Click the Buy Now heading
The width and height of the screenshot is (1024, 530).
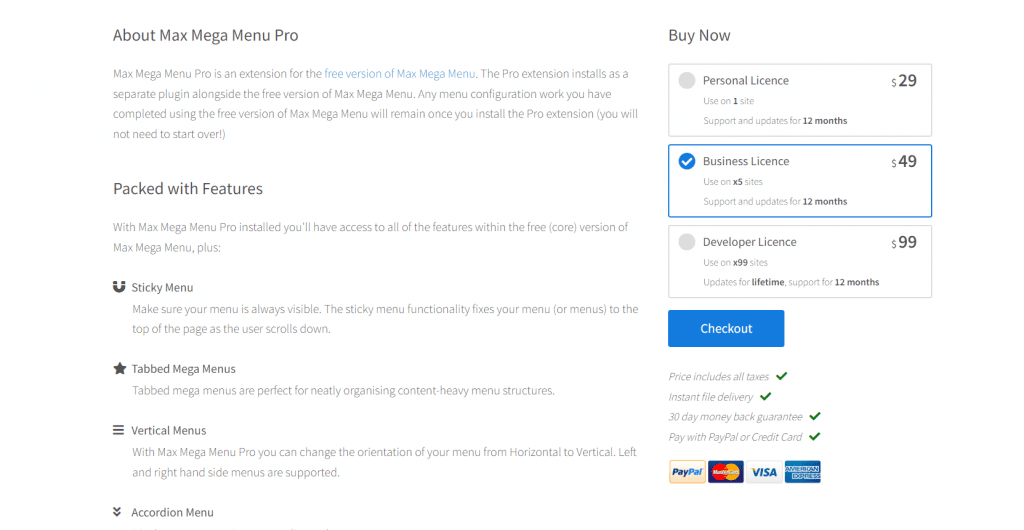pos(699,35)
